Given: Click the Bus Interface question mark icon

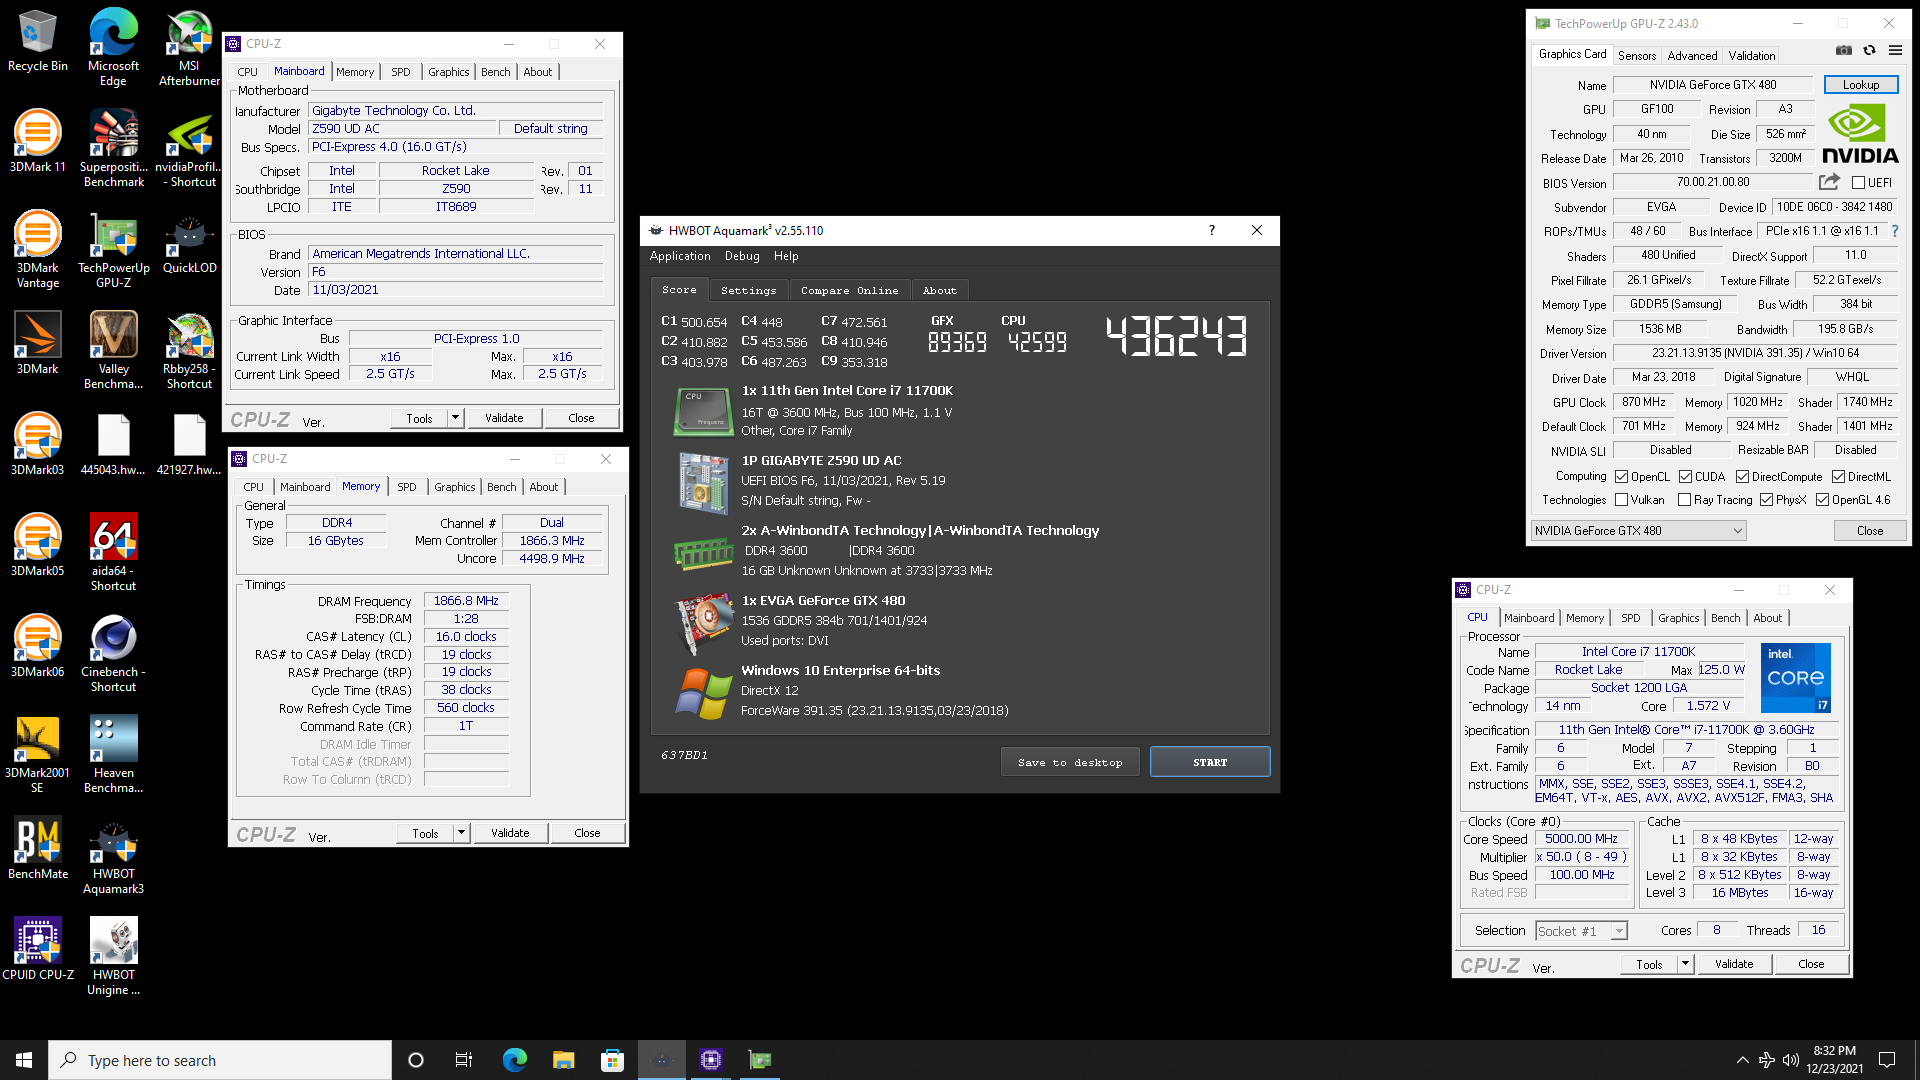Looking at the screenshot, I should (1895, 231).
